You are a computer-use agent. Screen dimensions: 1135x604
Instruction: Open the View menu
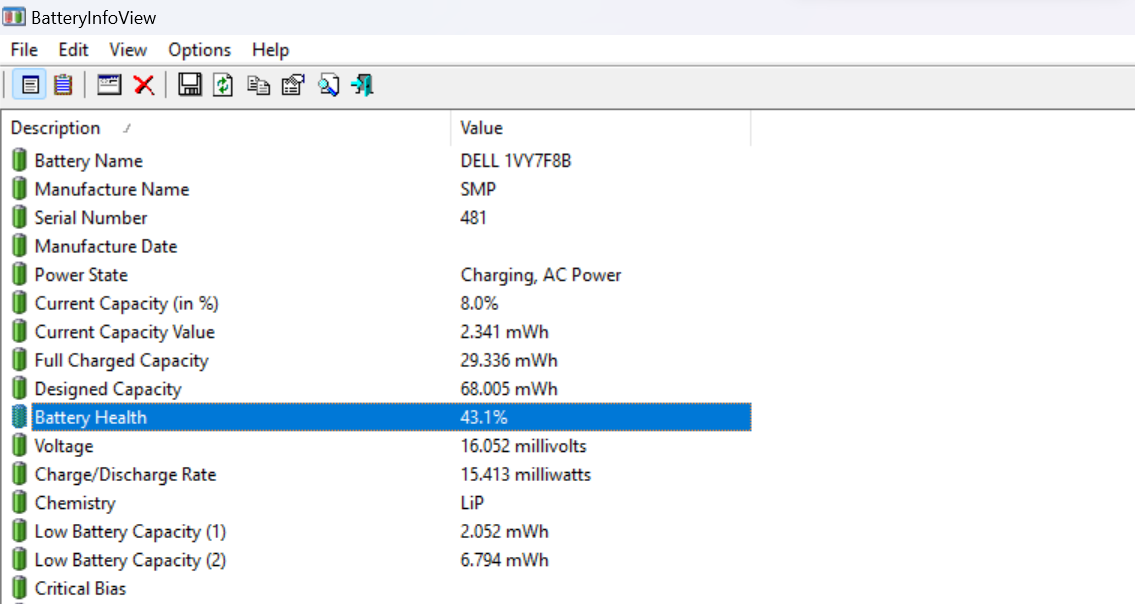pos(128,50)
